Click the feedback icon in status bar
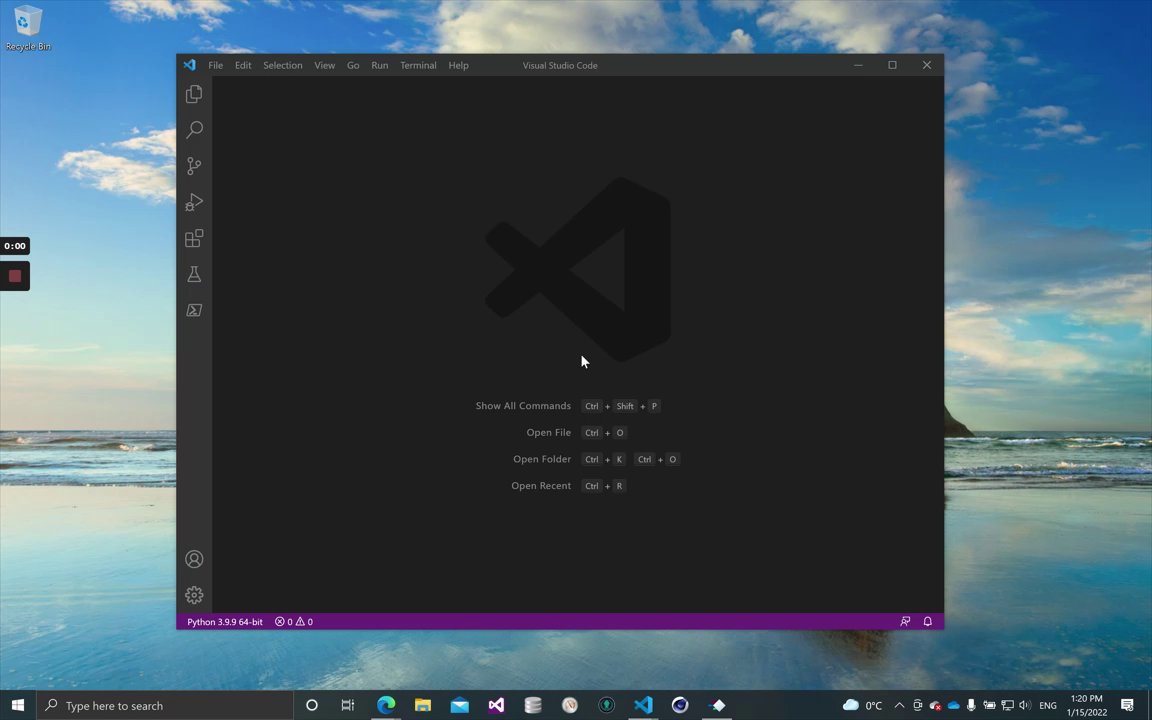Viewport: 1152px width, 720px height. [x=905, y=622]
